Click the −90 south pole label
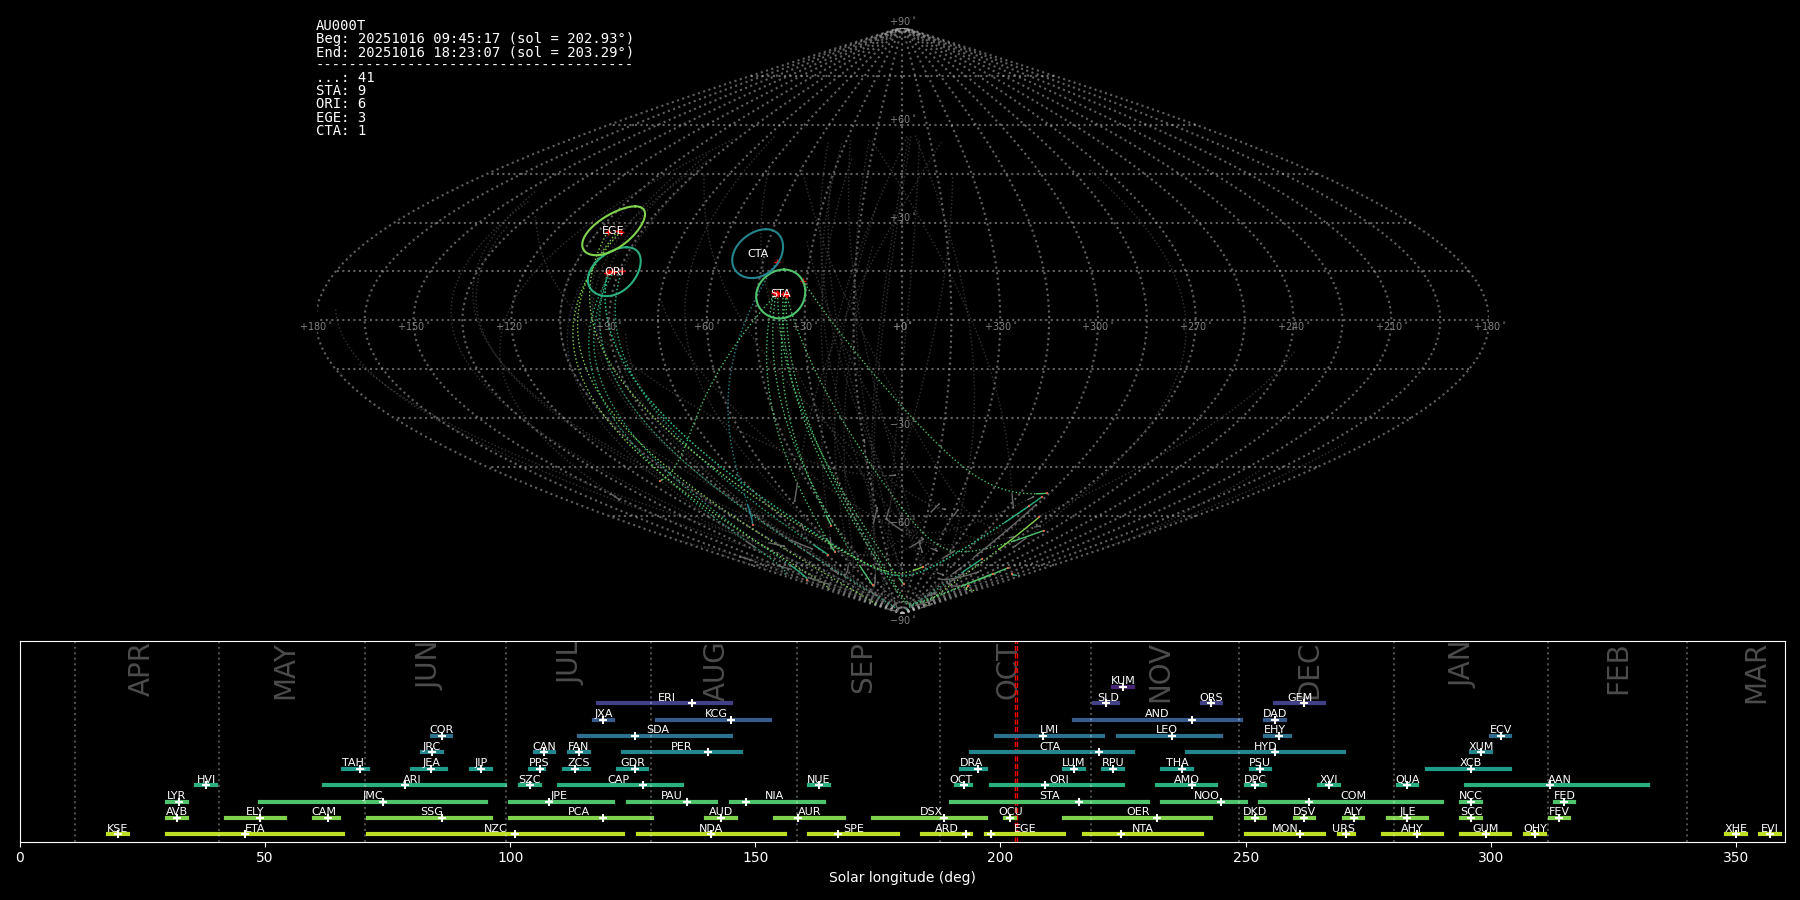 (902, 620)
